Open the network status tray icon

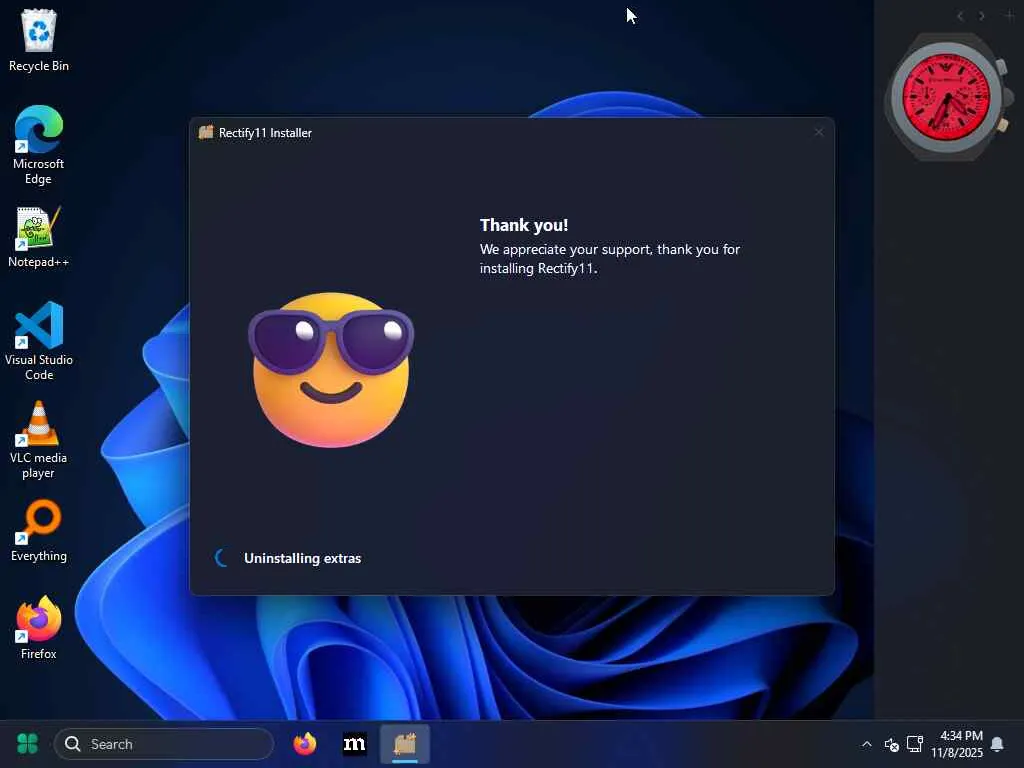(x=915, y=744)
